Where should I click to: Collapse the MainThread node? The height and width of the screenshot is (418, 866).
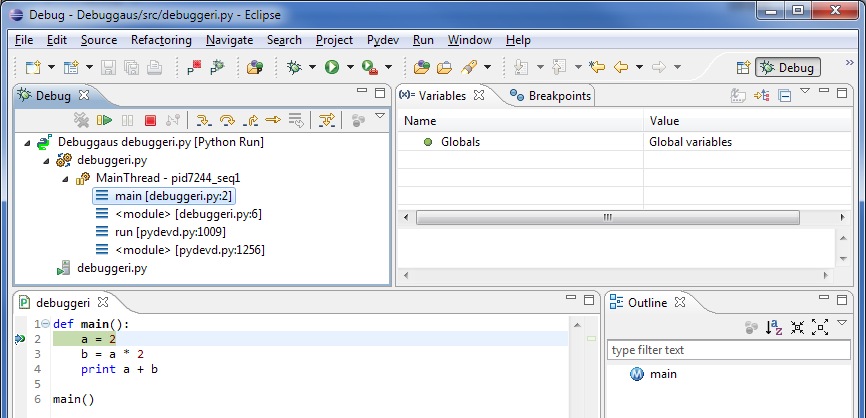pos(65,179)
